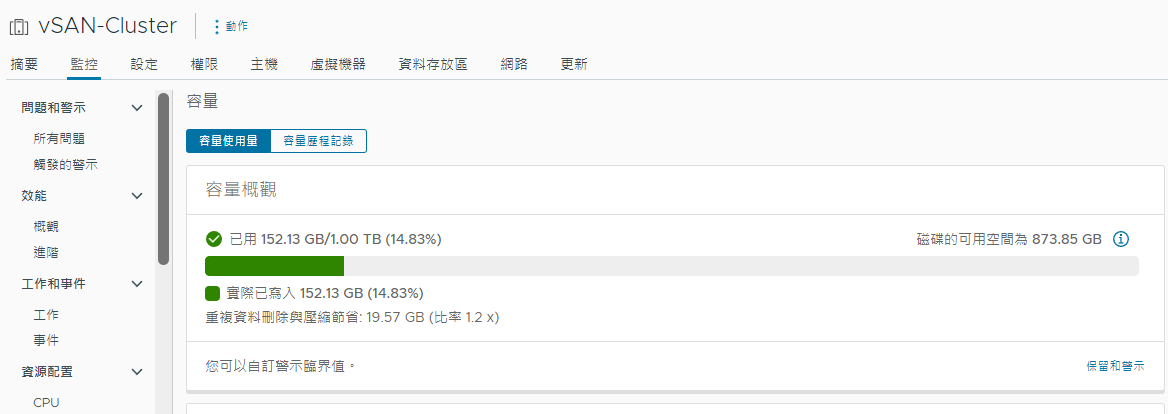Switch to the 容量歷程記錄 view
Screen dimensions: 1168x414
[319, 141]
